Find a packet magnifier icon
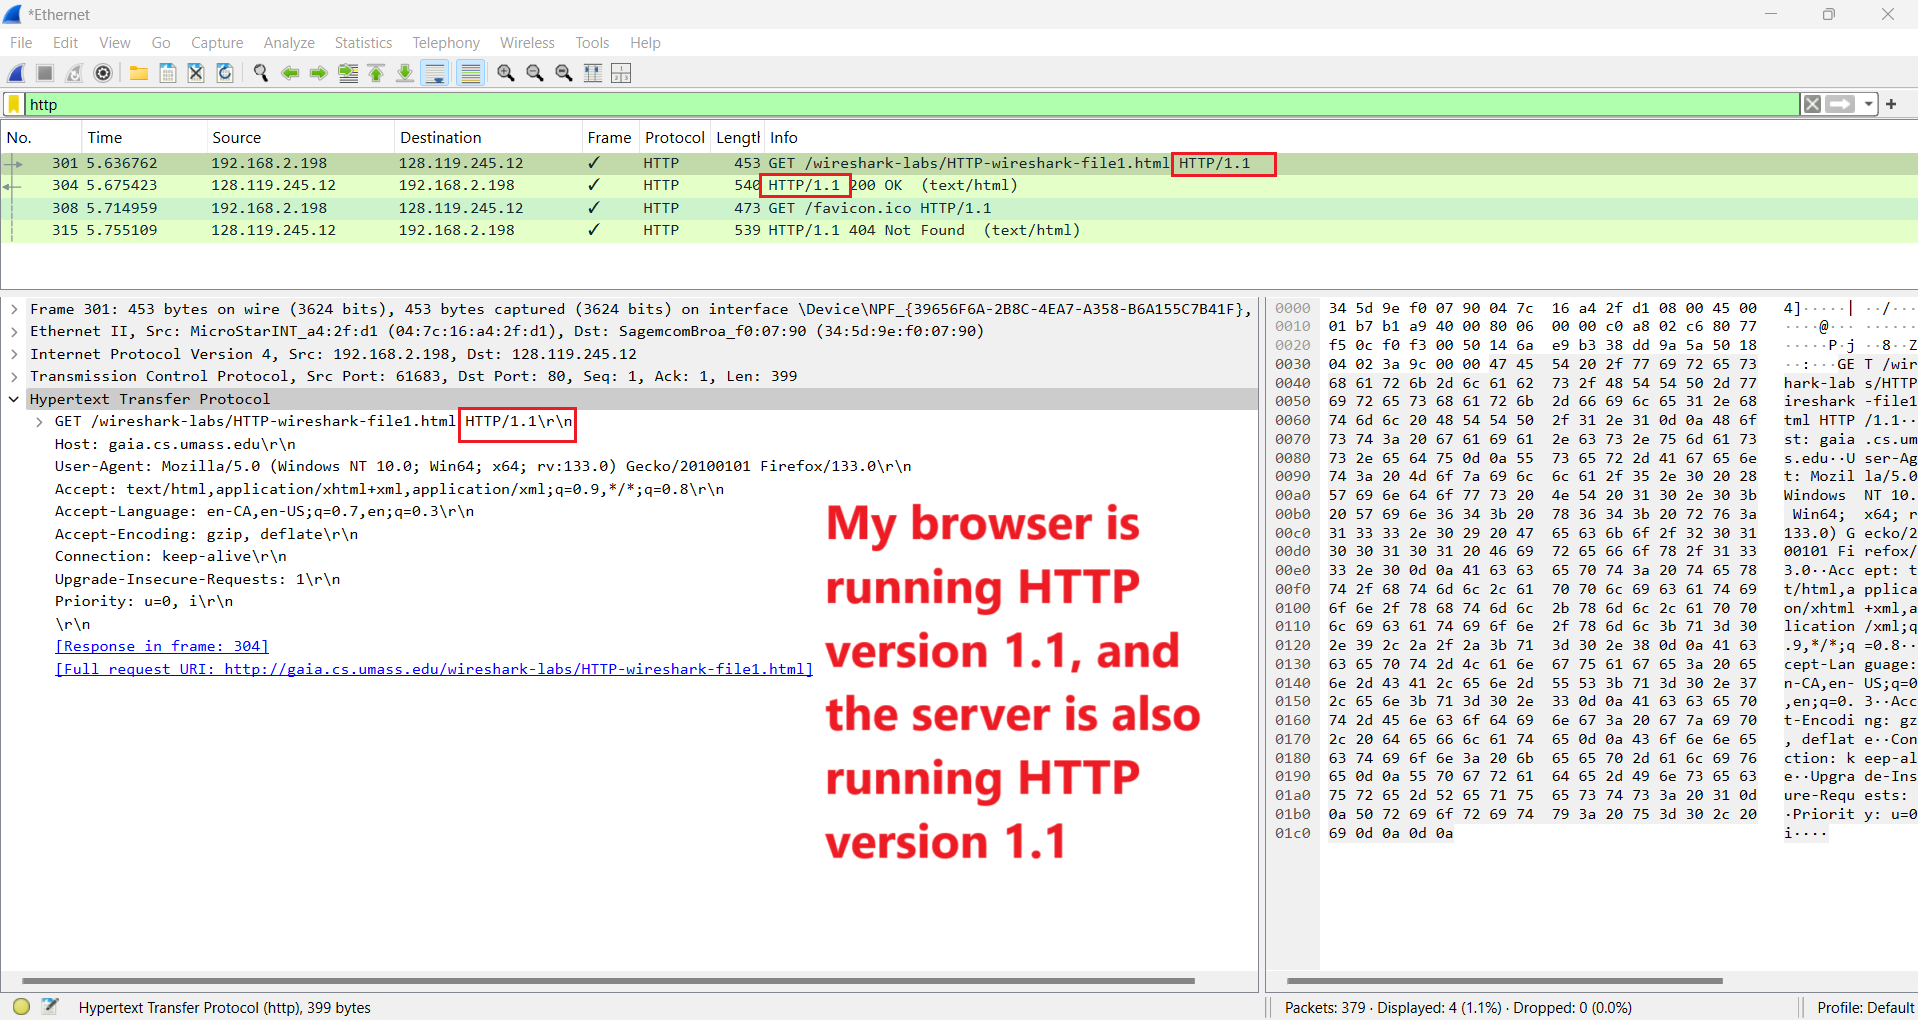 [261, 73]
